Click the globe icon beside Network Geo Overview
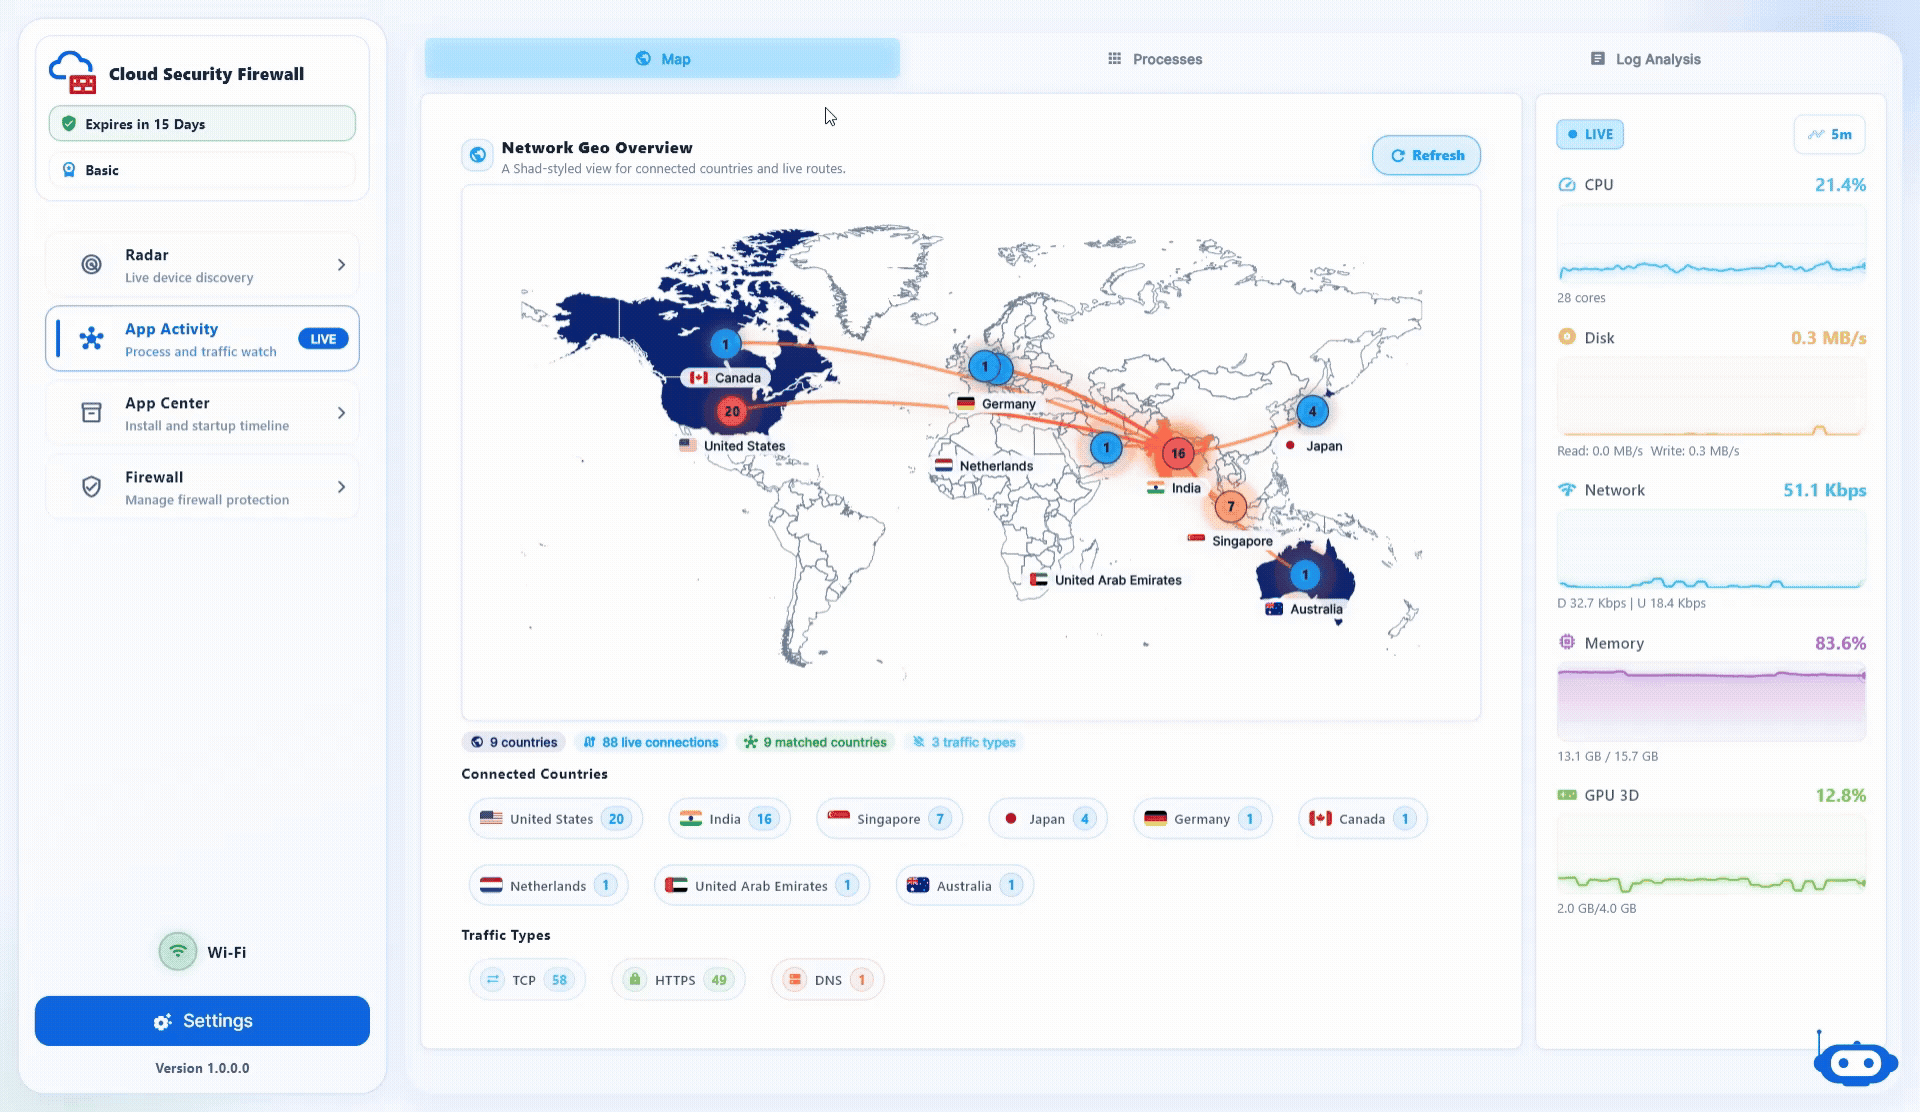 pos(478,155)
